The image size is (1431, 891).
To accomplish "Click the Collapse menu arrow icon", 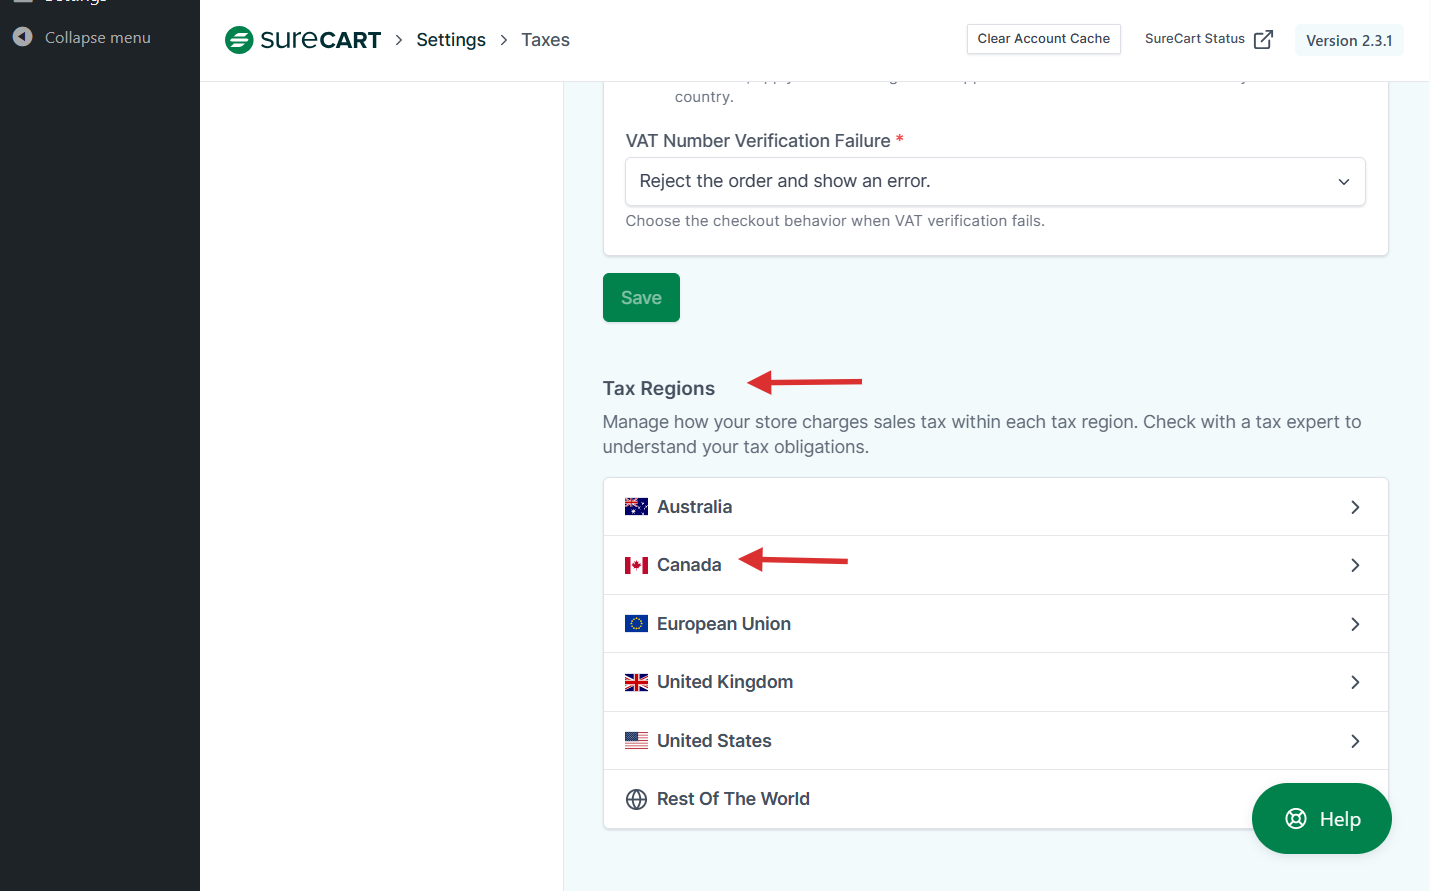I will coord(23,37).
